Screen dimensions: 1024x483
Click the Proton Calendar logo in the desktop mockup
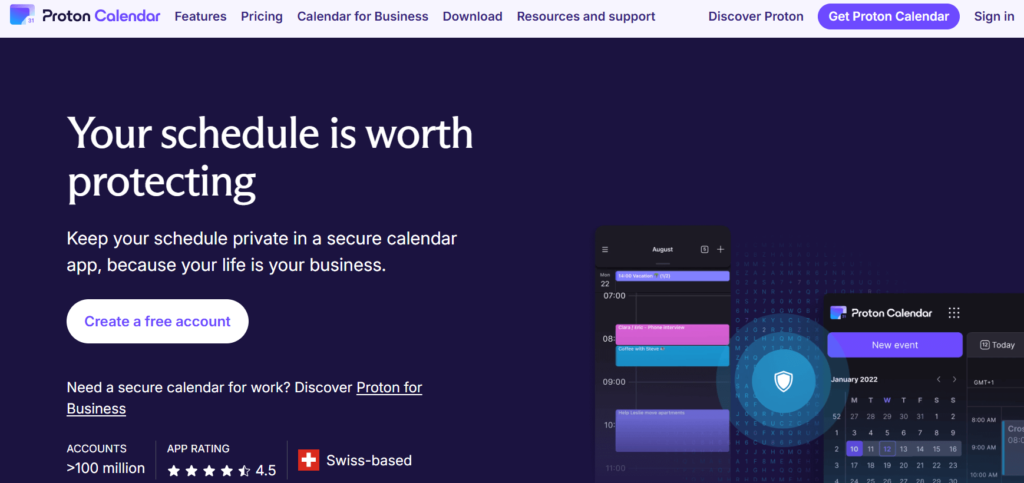[x=882, y=313]
